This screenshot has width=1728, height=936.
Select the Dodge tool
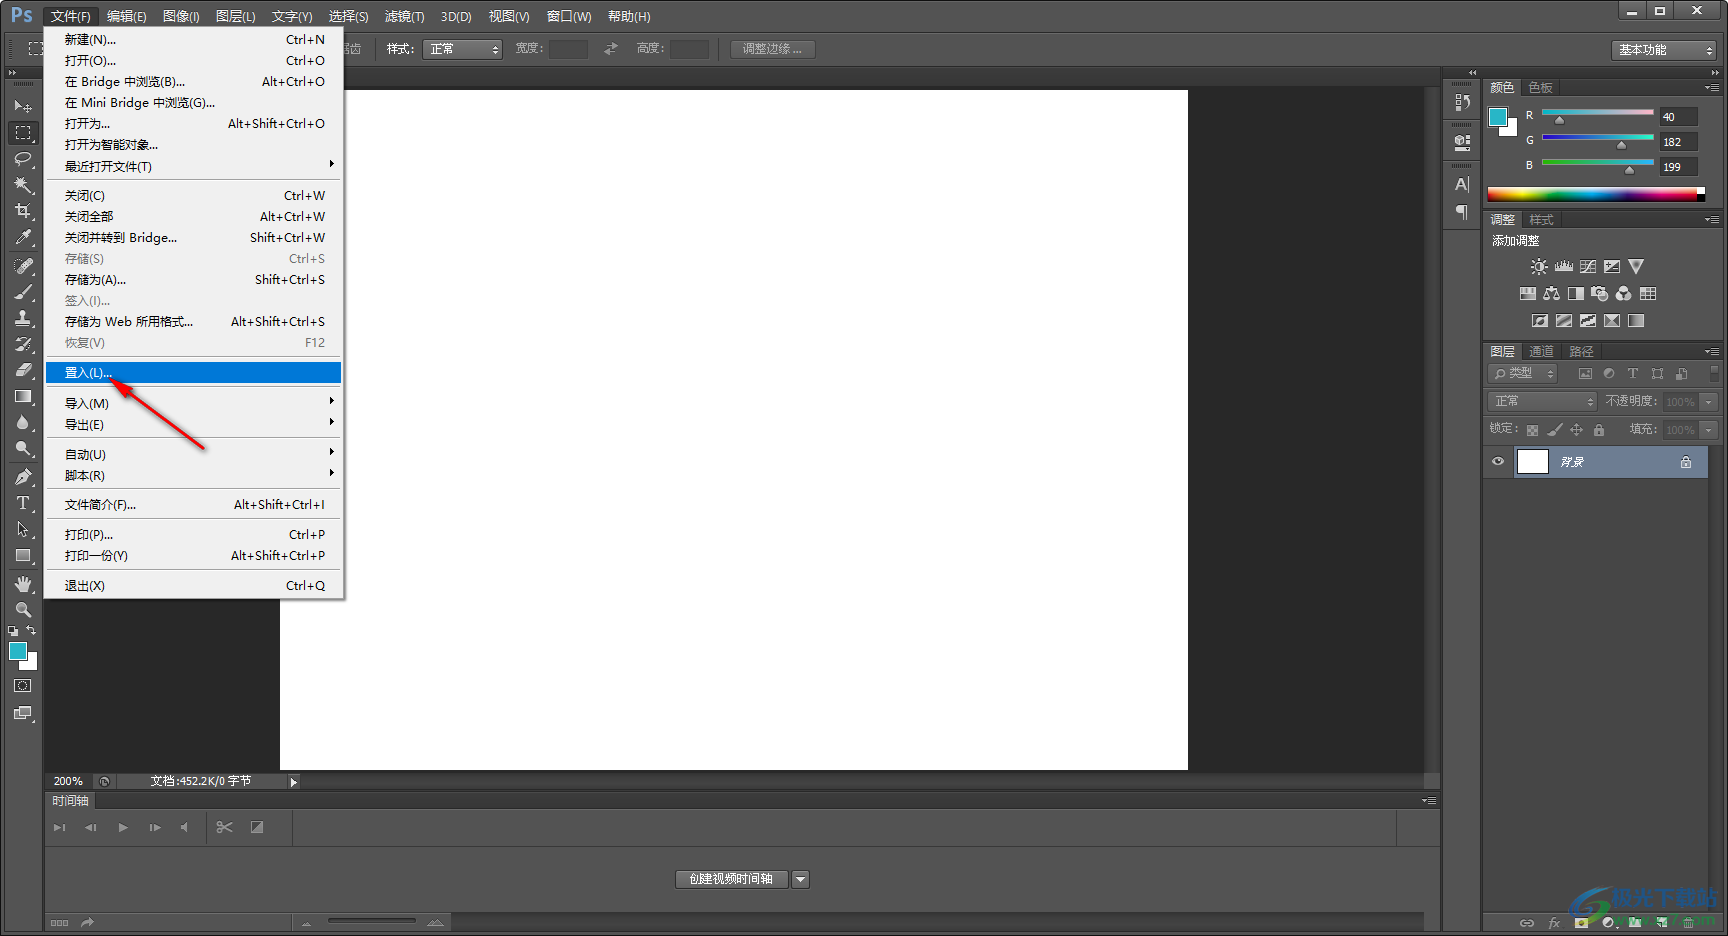23,448
